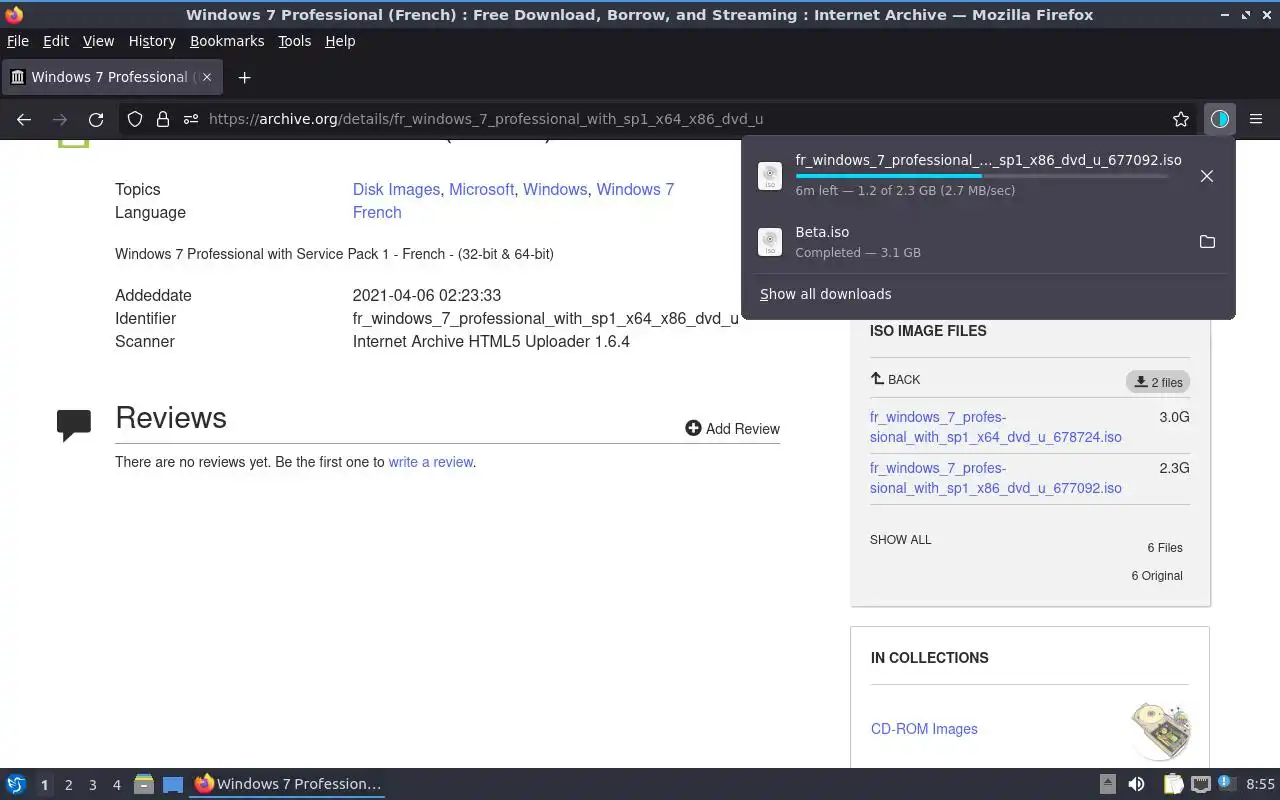The height and width of the screenshot is (800, 1280).
Task: Click the CD-ROM Images collection link
Action: (924, 729)
